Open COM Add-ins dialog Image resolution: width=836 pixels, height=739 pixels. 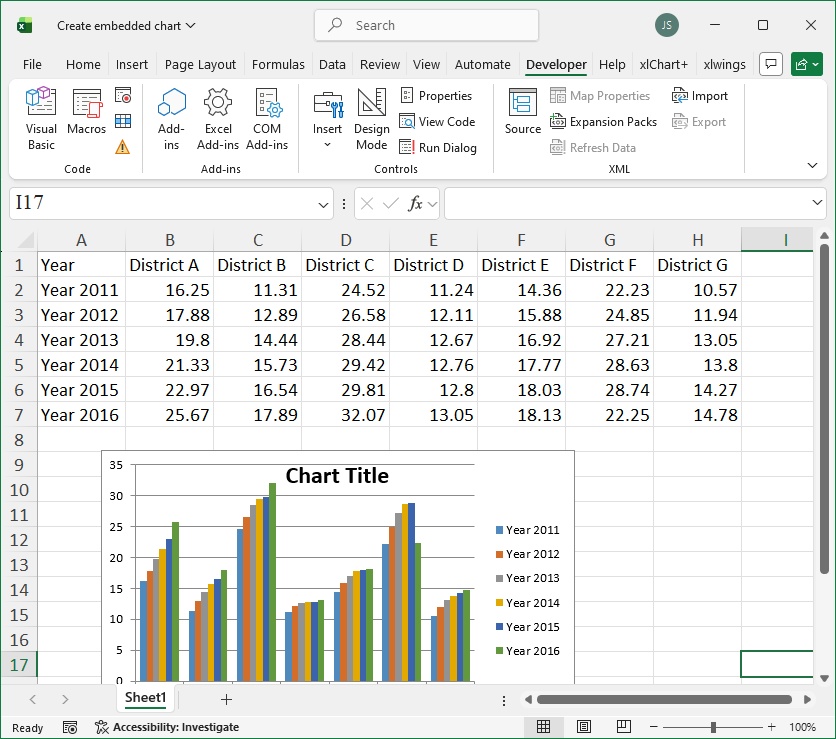coord(267,119)
